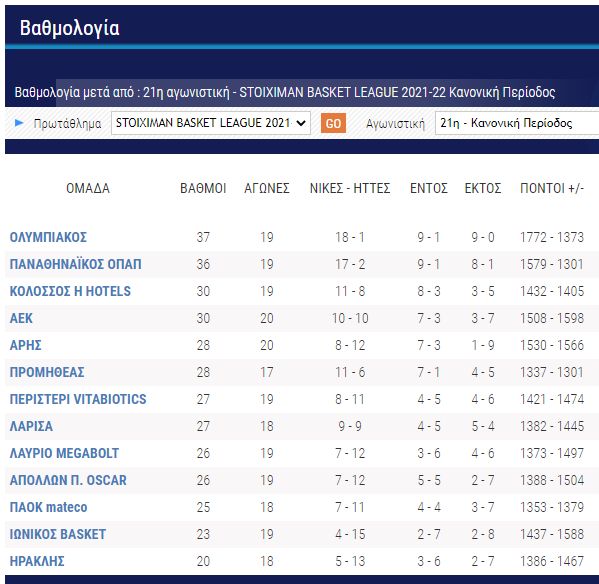This screenshot has height=584, width=599.
Task: Open the ΑΕΚ team page
Action: click(21, 318)
